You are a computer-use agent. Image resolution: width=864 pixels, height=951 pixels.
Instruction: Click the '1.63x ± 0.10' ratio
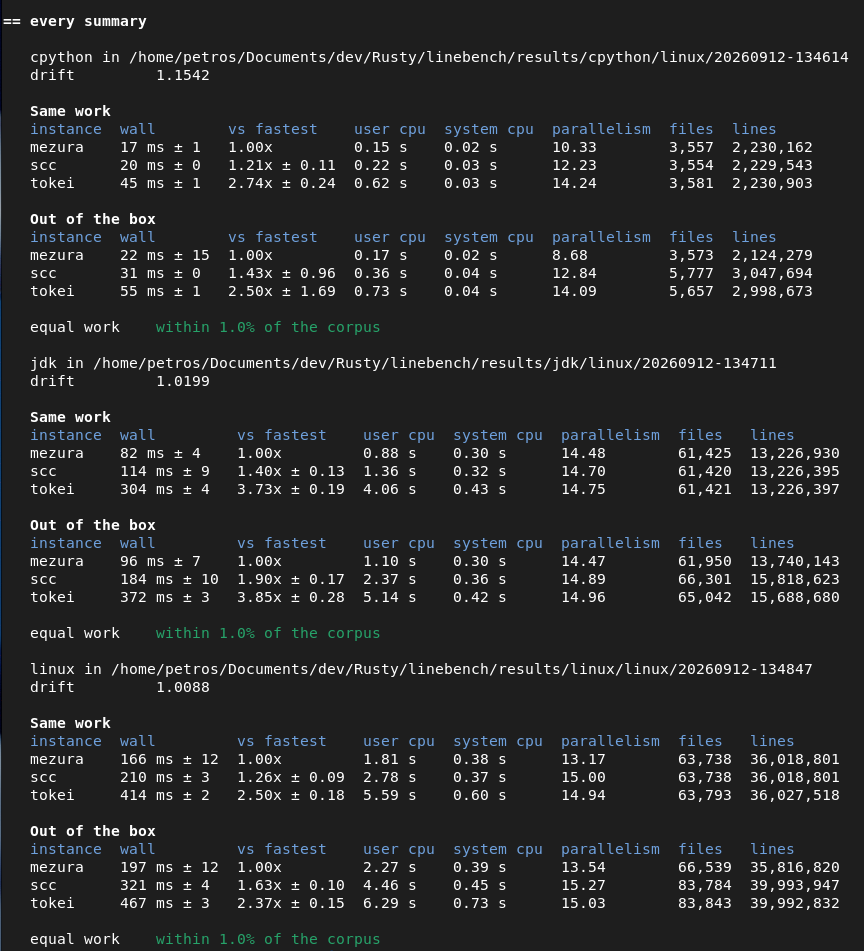(290, 885)
